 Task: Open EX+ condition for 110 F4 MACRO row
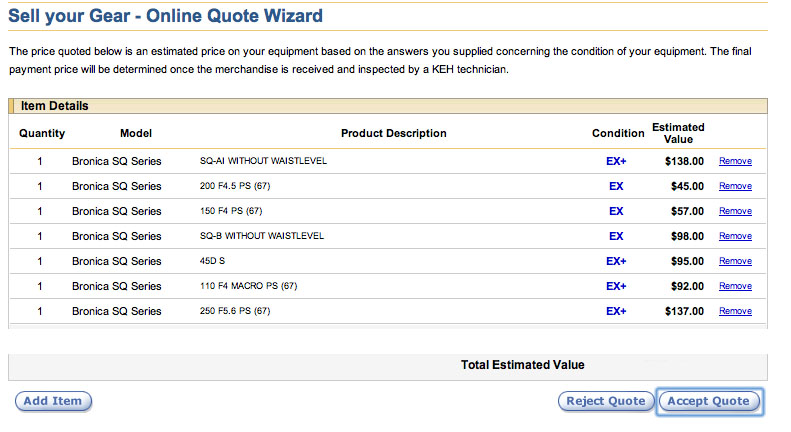pos(616,286)
